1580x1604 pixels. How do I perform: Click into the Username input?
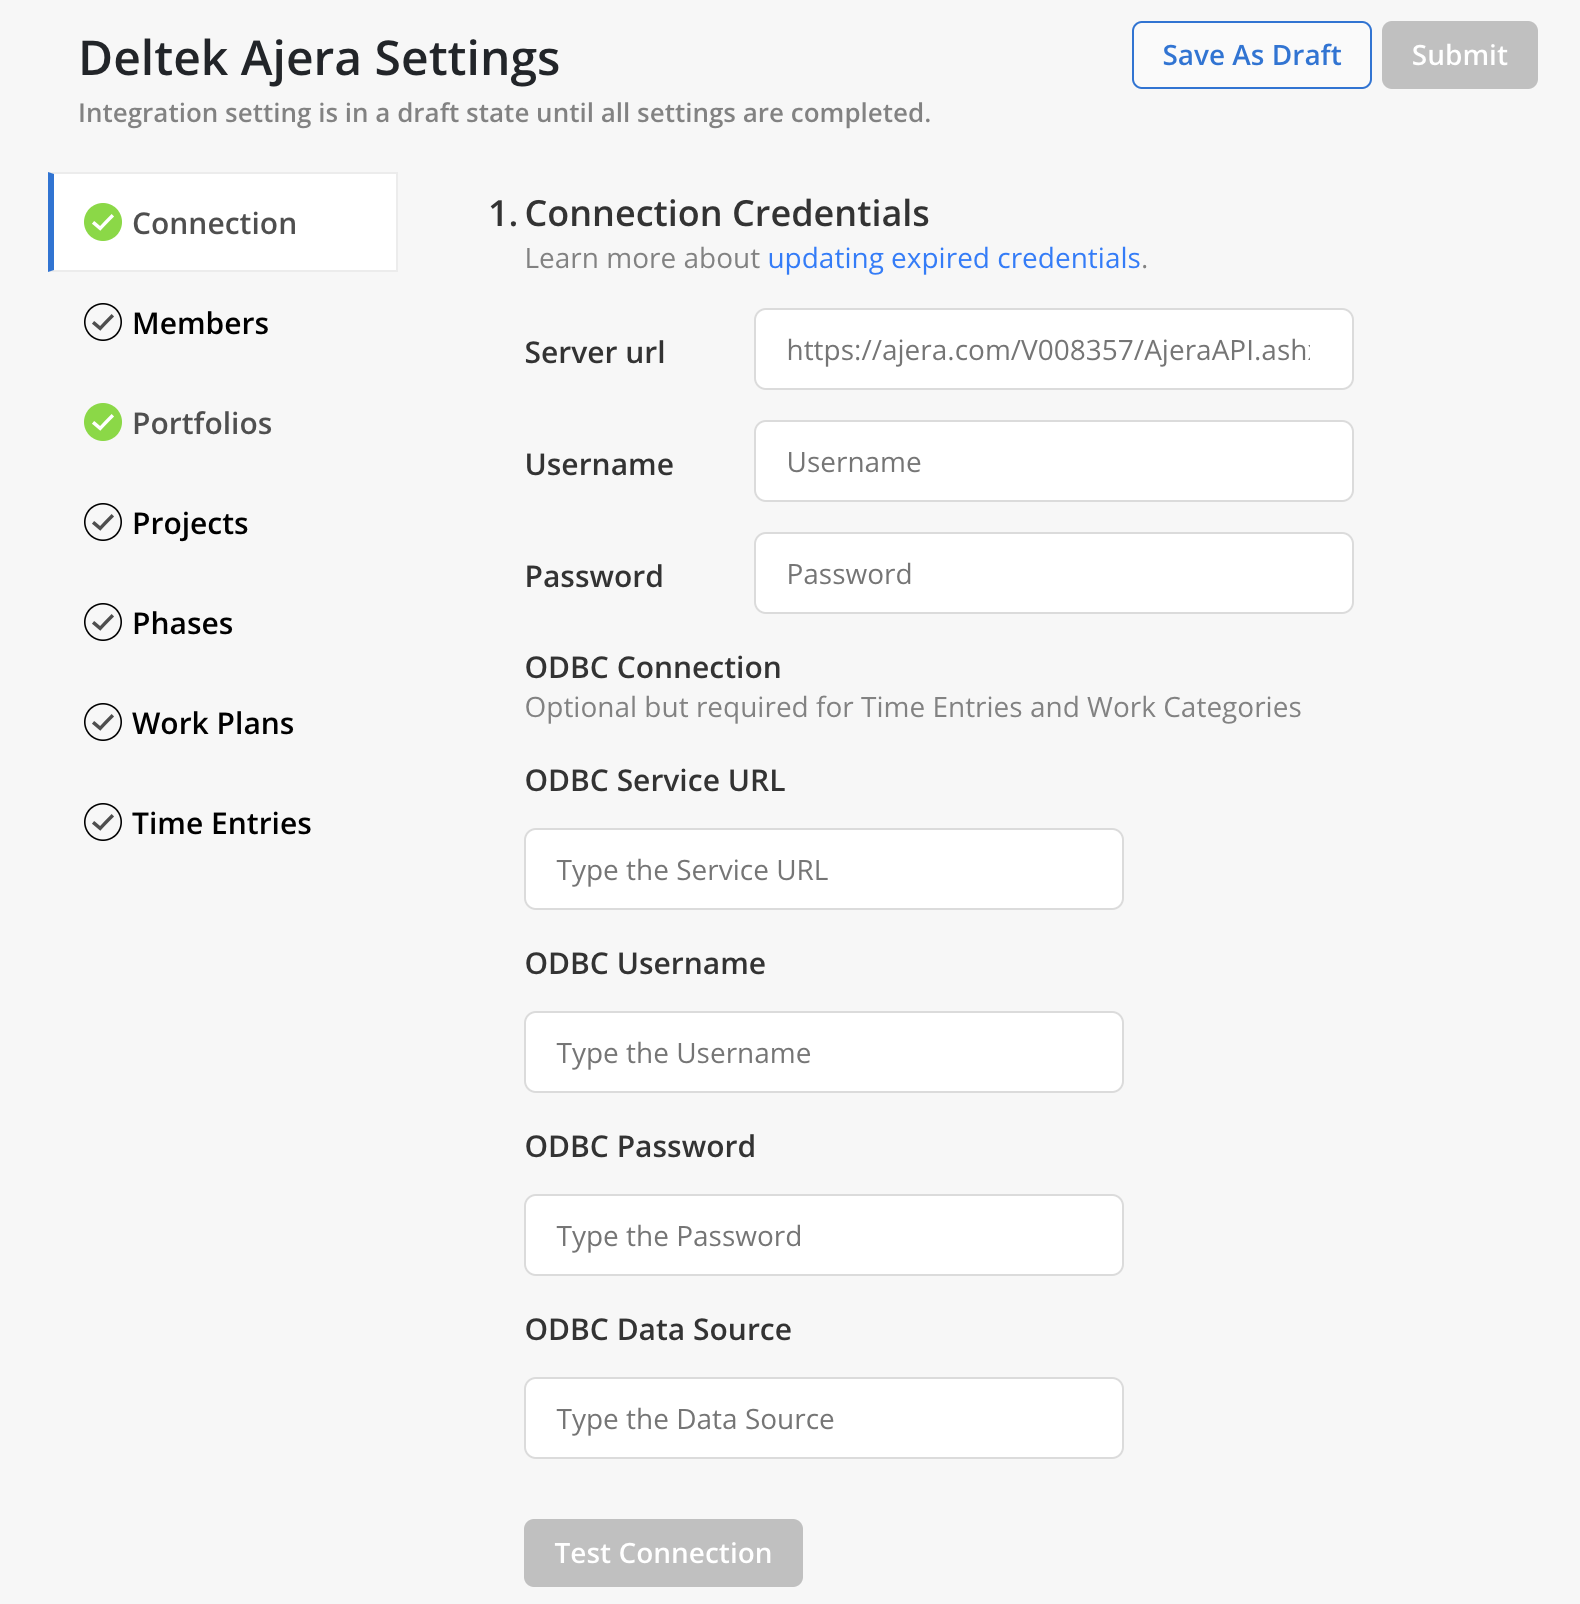1053,461
